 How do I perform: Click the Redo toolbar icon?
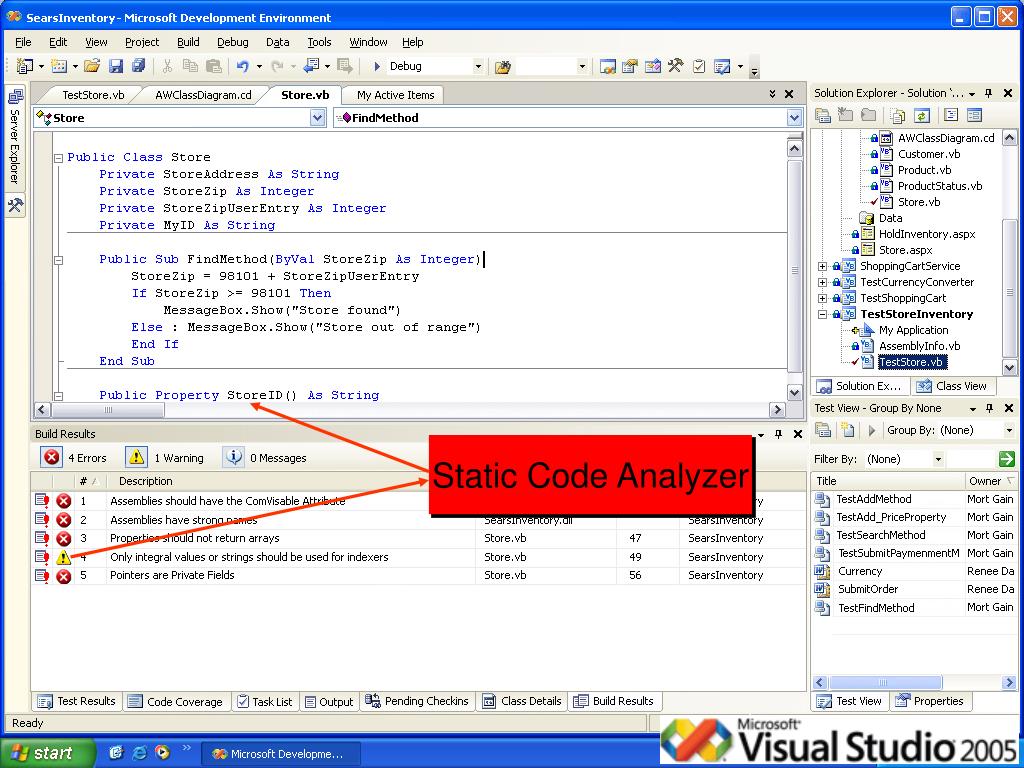(278, 66)
